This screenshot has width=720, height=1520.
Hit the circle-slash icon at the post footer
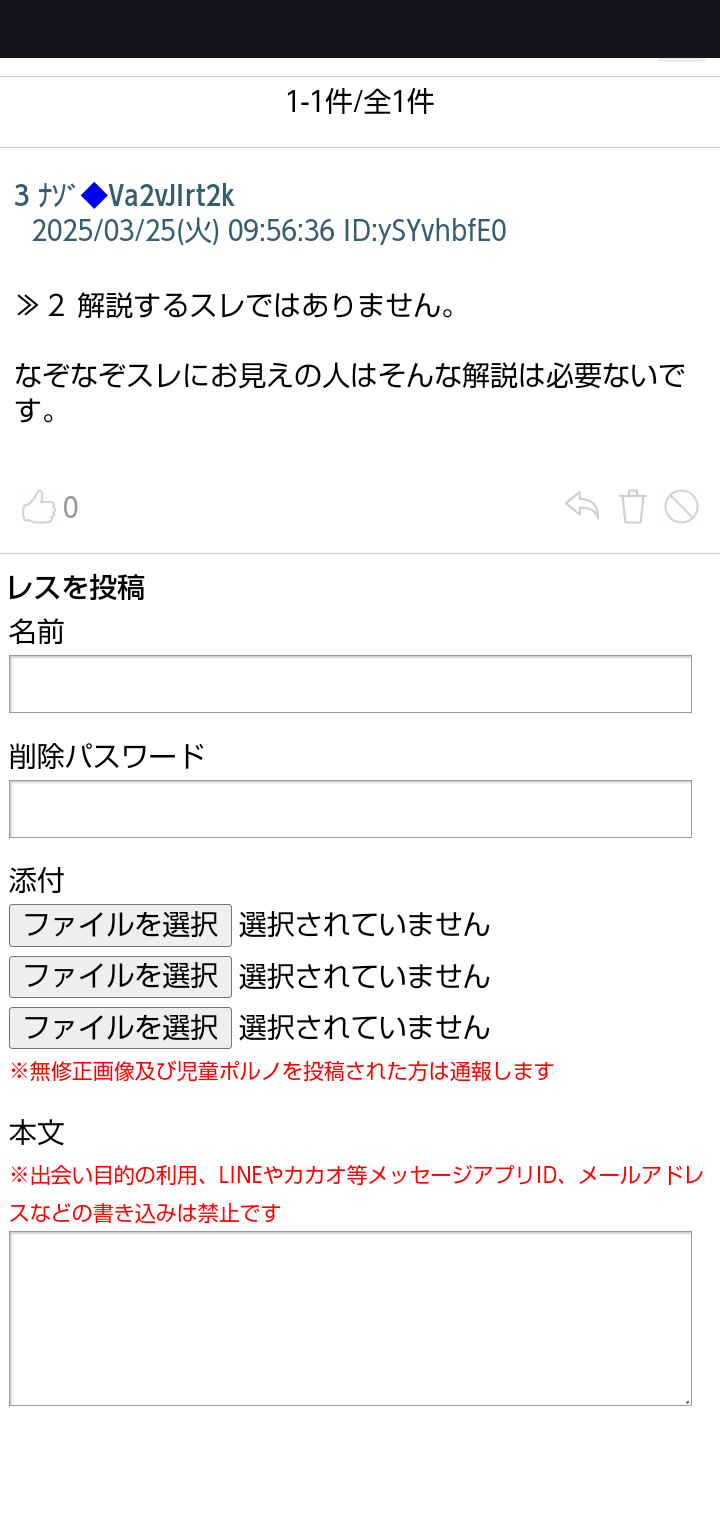[x=681, y=507]
